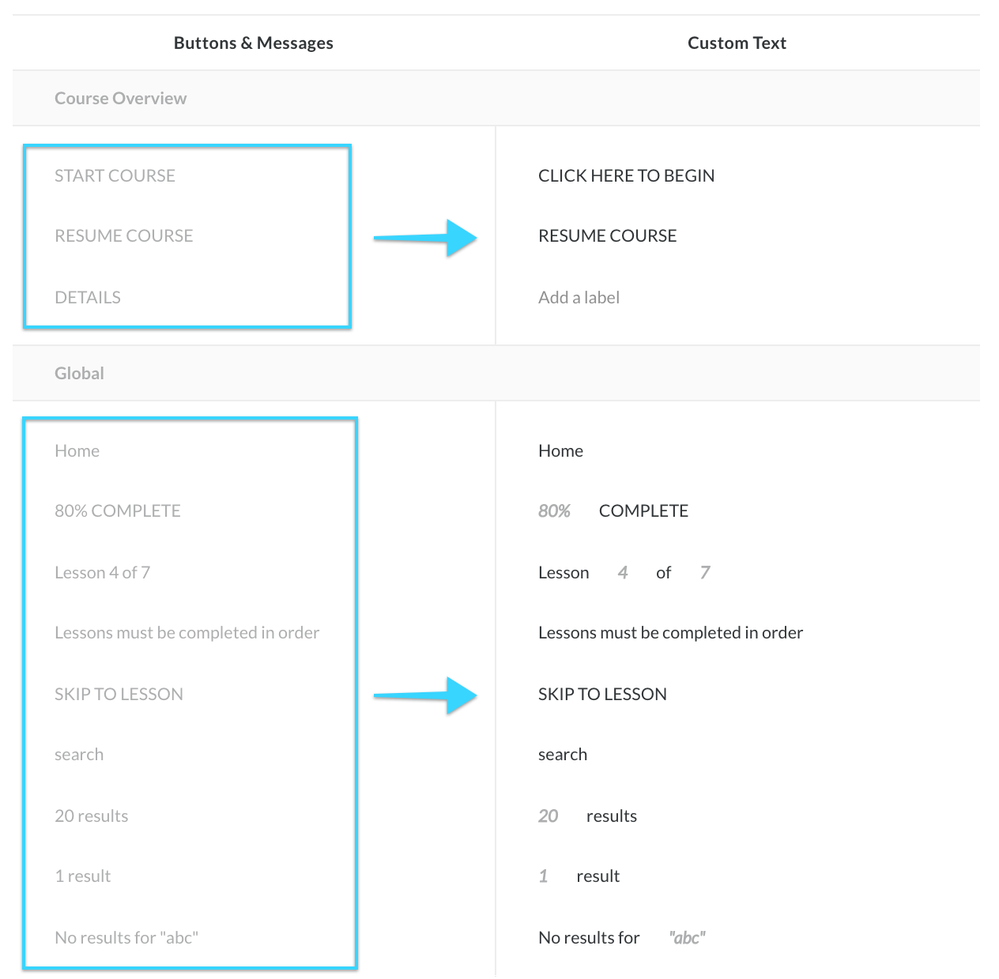Screen dimensions: 999x979
Task: Edit the COMPLETE custom text after 80%
Action: (643, 511)
